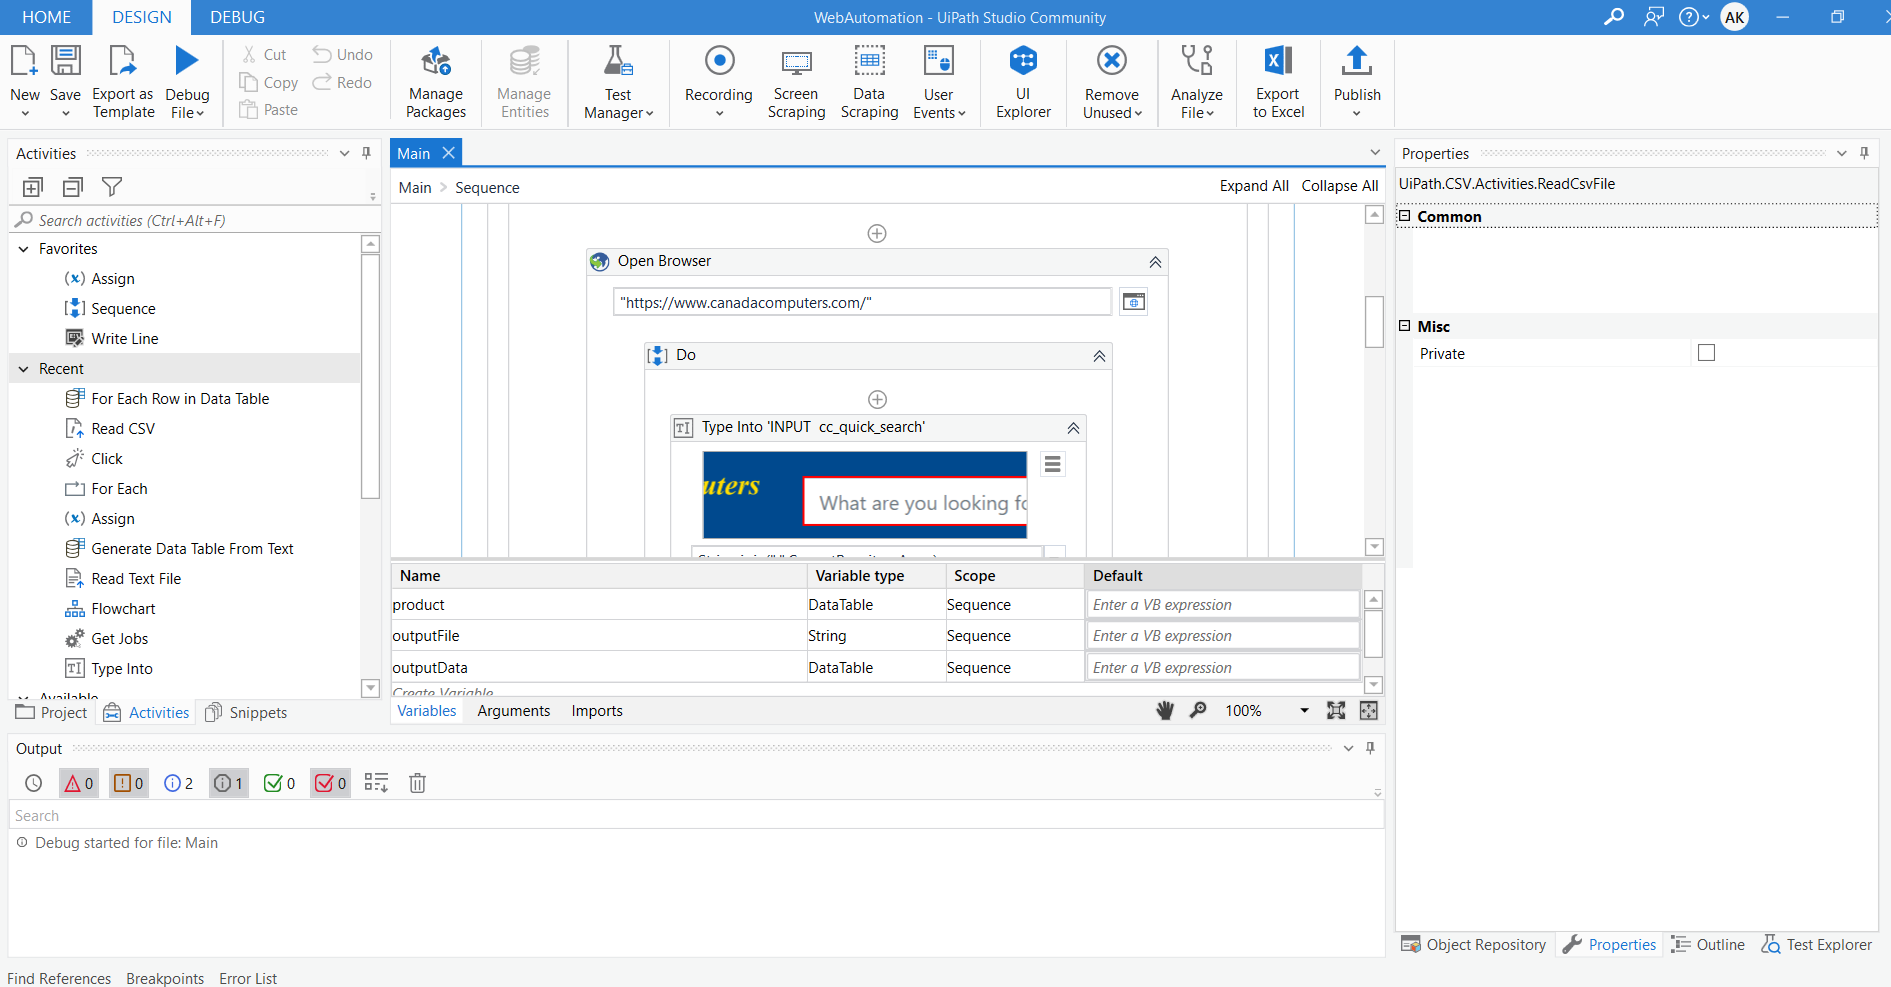Switch to the DEBUG ribbon tab
Screen dimensions: 1891x987
[237, 17]
